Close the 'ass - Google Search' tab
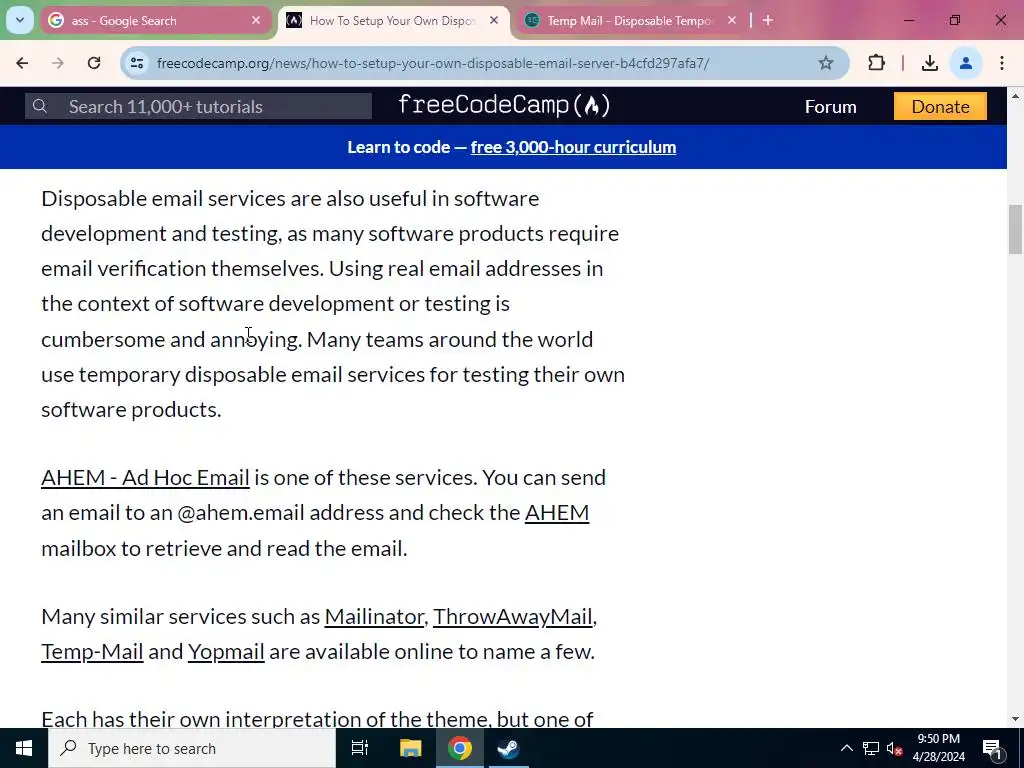The height and width of the screenshot is (768, 1024). point(256,20)
